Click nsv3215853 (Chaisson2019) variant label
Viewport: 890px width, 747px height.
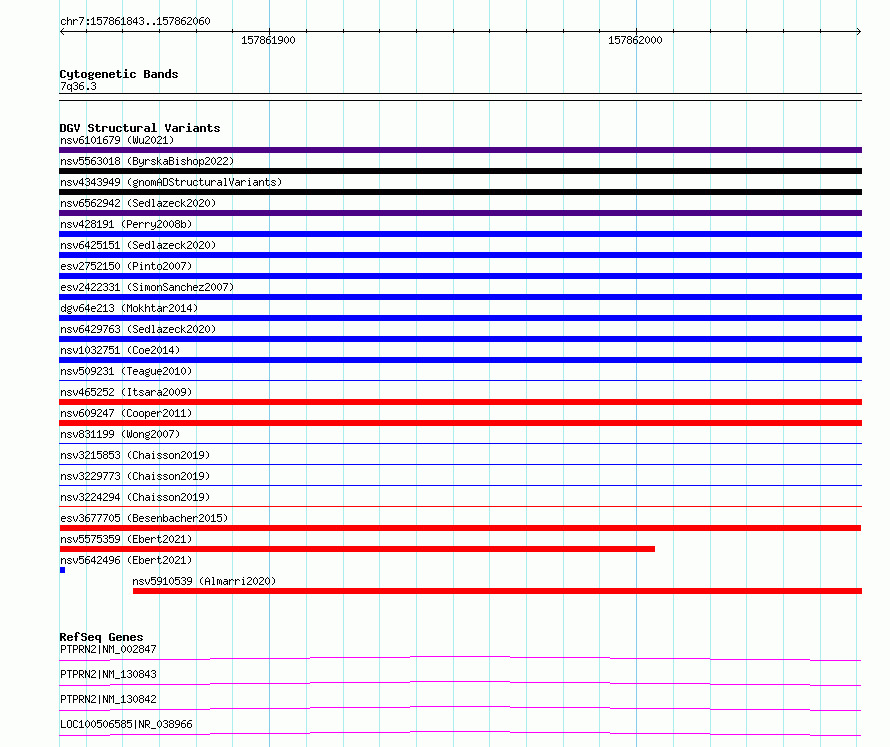coord(135,455)
